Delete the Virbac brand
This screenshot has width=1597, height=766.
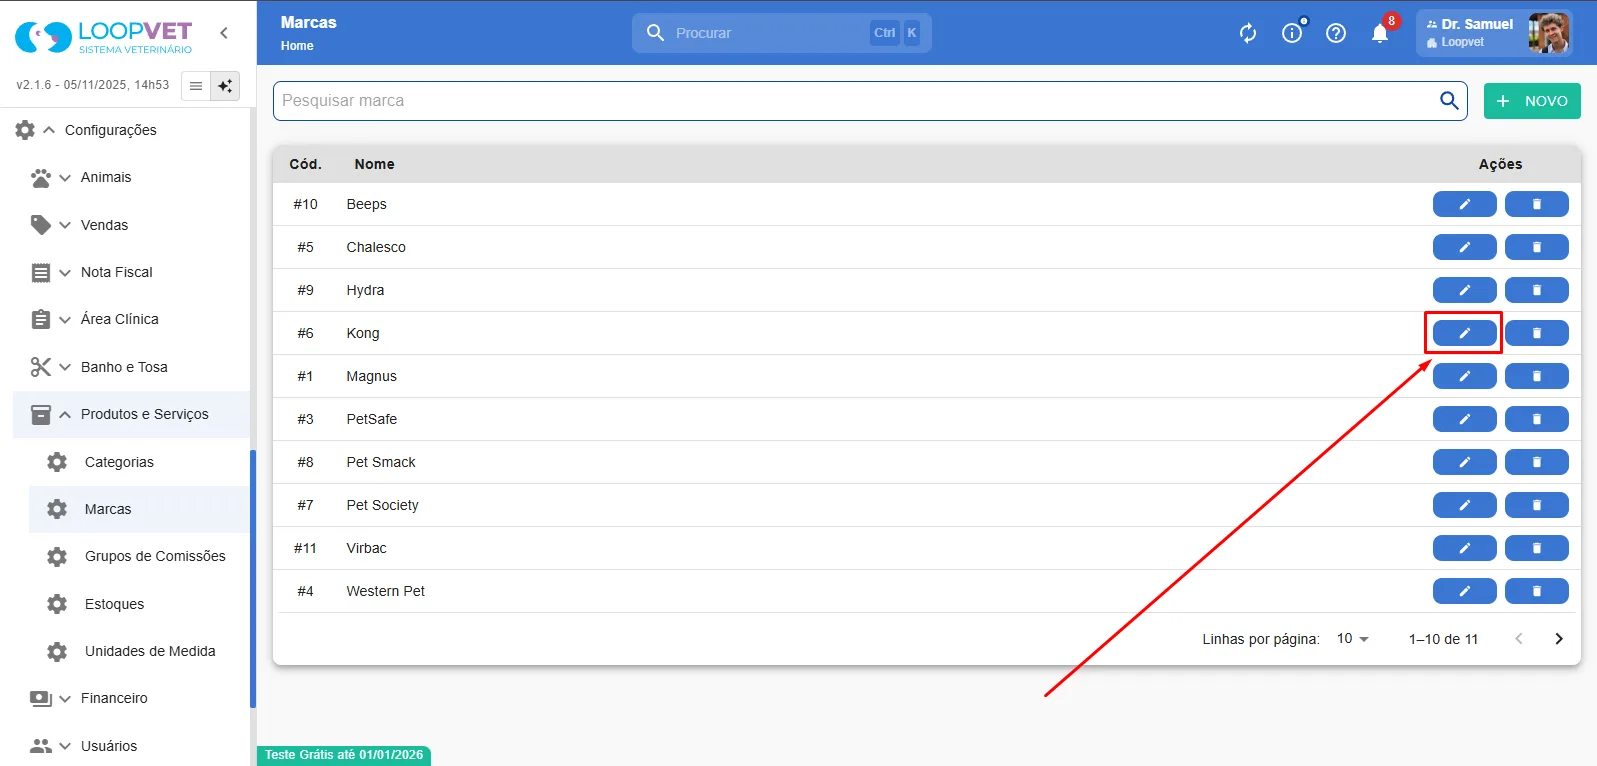point(1536,548)
